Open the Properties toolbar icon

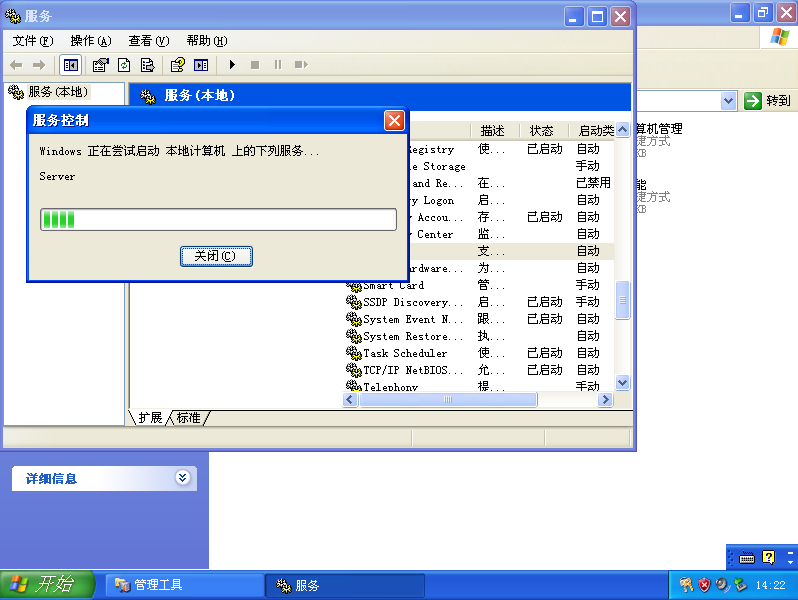tap(100, 65)
